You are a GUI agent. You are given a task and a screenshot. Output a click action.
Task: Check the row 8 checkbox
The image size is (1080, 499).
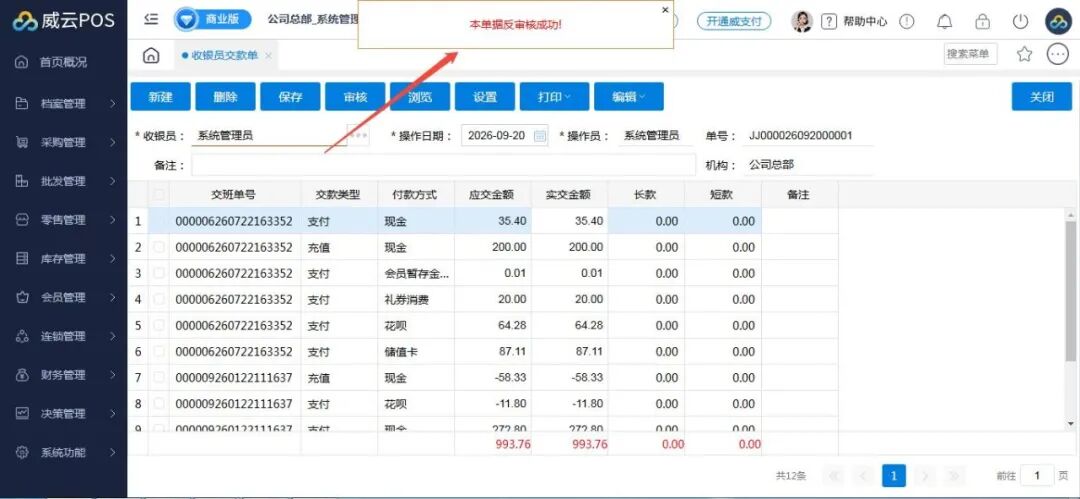point(159,403)
